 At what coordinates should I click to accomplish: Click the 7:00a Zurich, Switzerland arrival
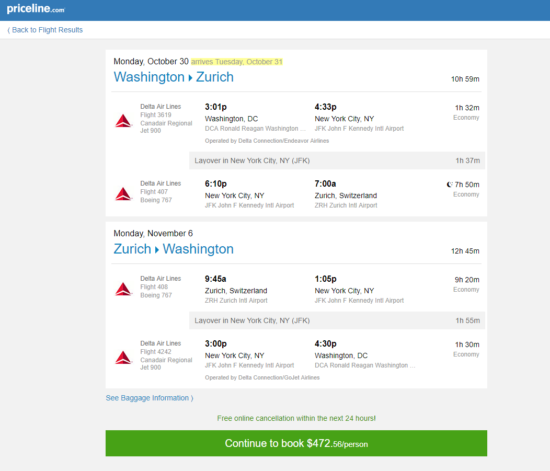pos(325,184)
